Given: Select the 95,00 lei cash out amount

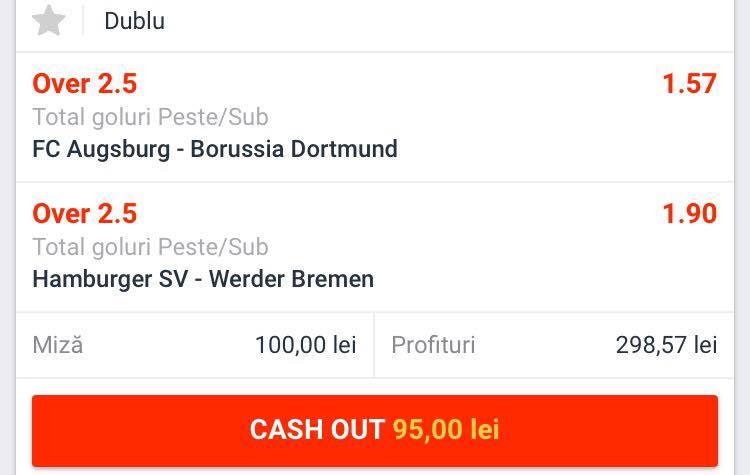Looking at the screenshot, I should pos(446,429).
